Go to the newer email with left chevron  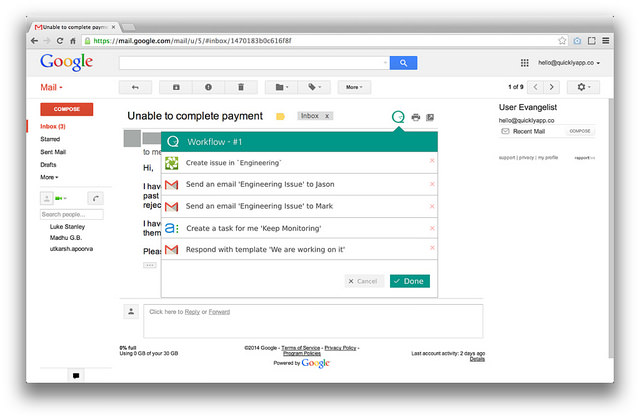(x=535, y=87)
